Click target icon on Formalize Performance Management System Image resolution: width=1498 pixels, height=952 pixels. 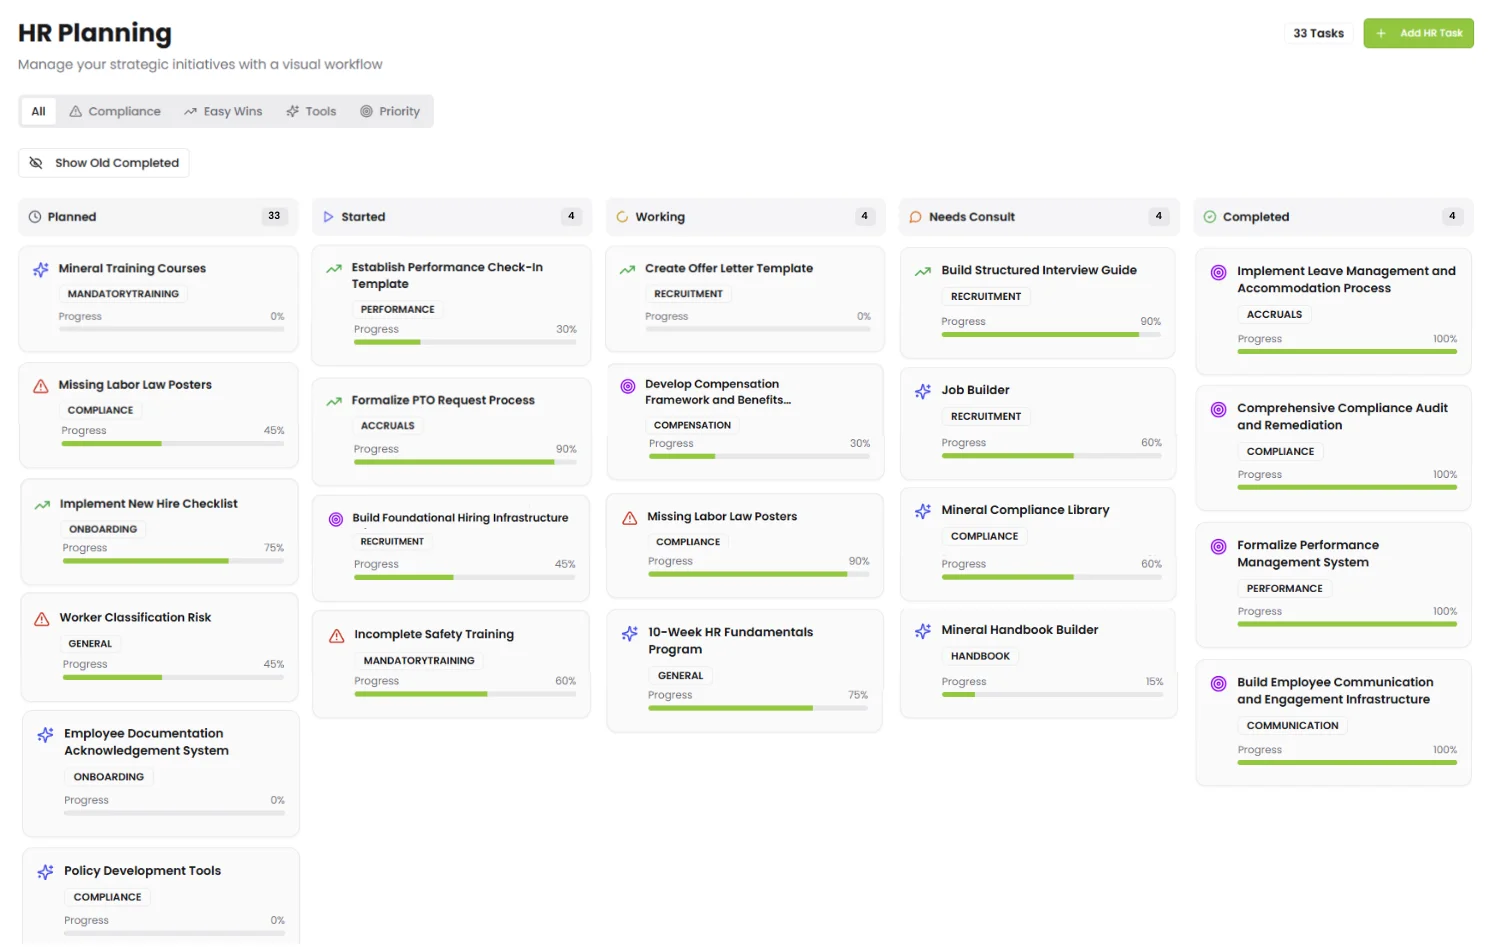[x=1218, y=546]
